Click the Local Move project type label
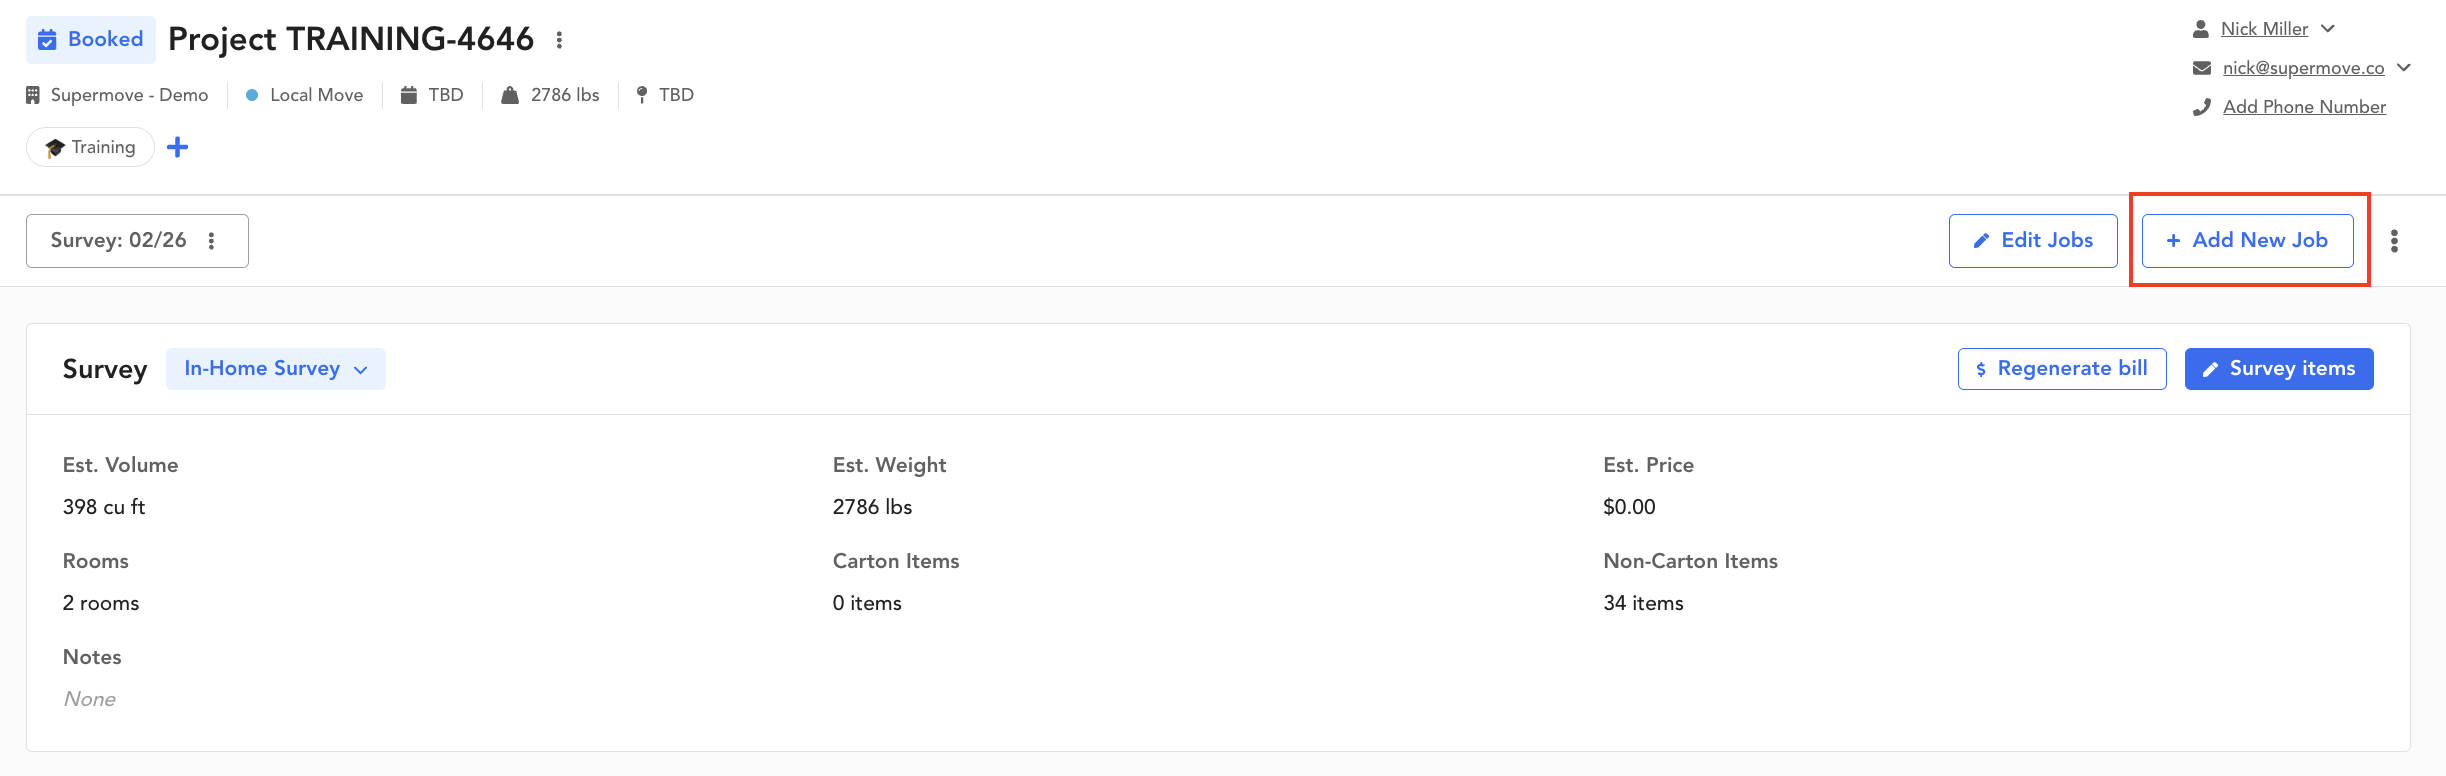2446x776 pixels. click(316, 95)
